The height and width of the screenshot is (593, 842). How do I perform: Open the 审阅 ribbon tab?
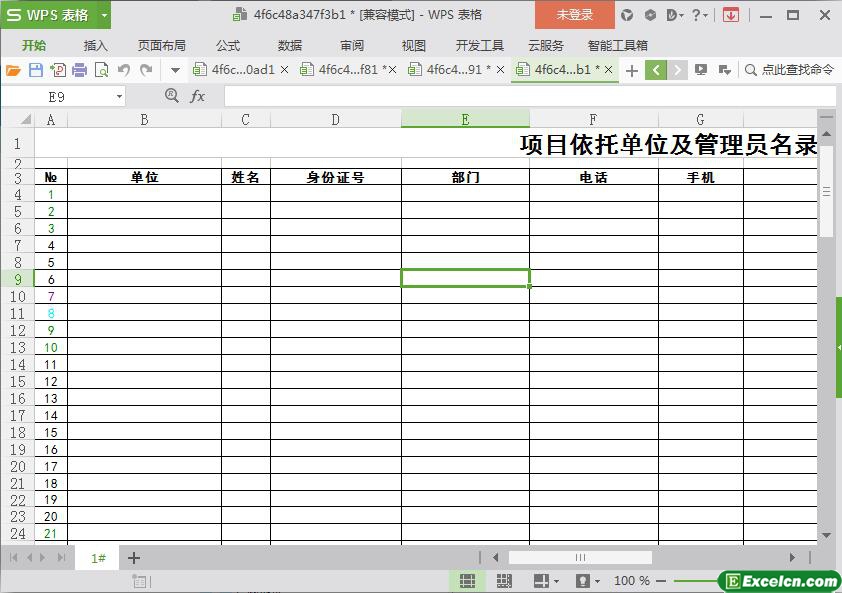pos(352,46)
